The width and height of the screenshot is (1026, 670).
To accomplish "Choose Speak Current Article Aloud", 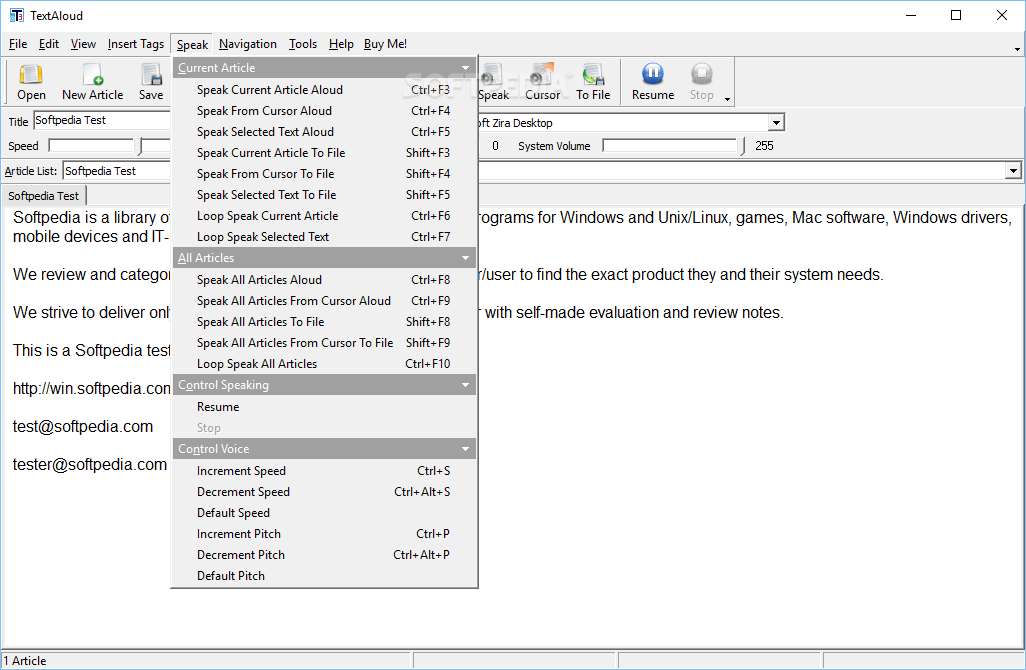I will (x=324, y=90).
